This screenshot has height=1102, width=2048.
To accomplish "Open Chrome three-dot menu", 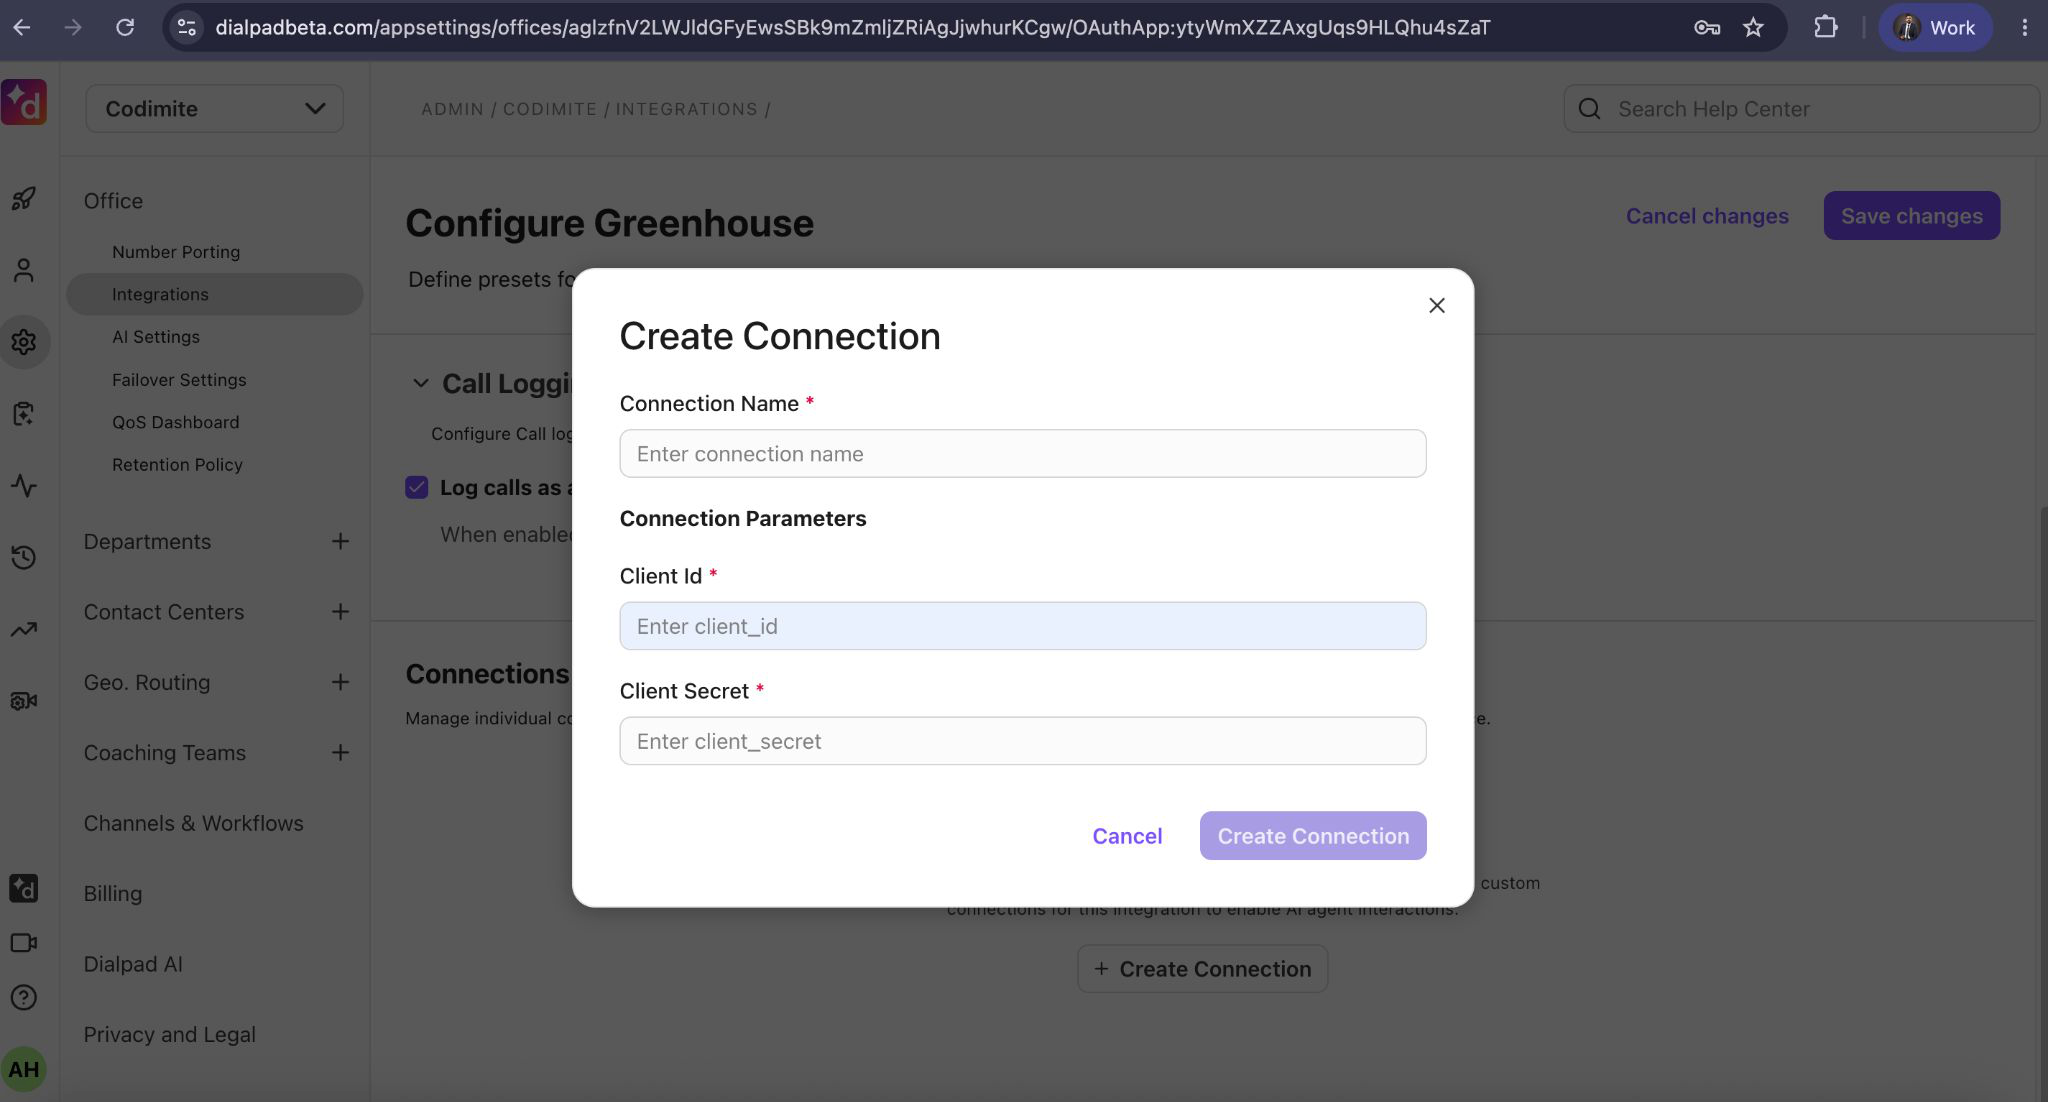I will coord(2025,28).
